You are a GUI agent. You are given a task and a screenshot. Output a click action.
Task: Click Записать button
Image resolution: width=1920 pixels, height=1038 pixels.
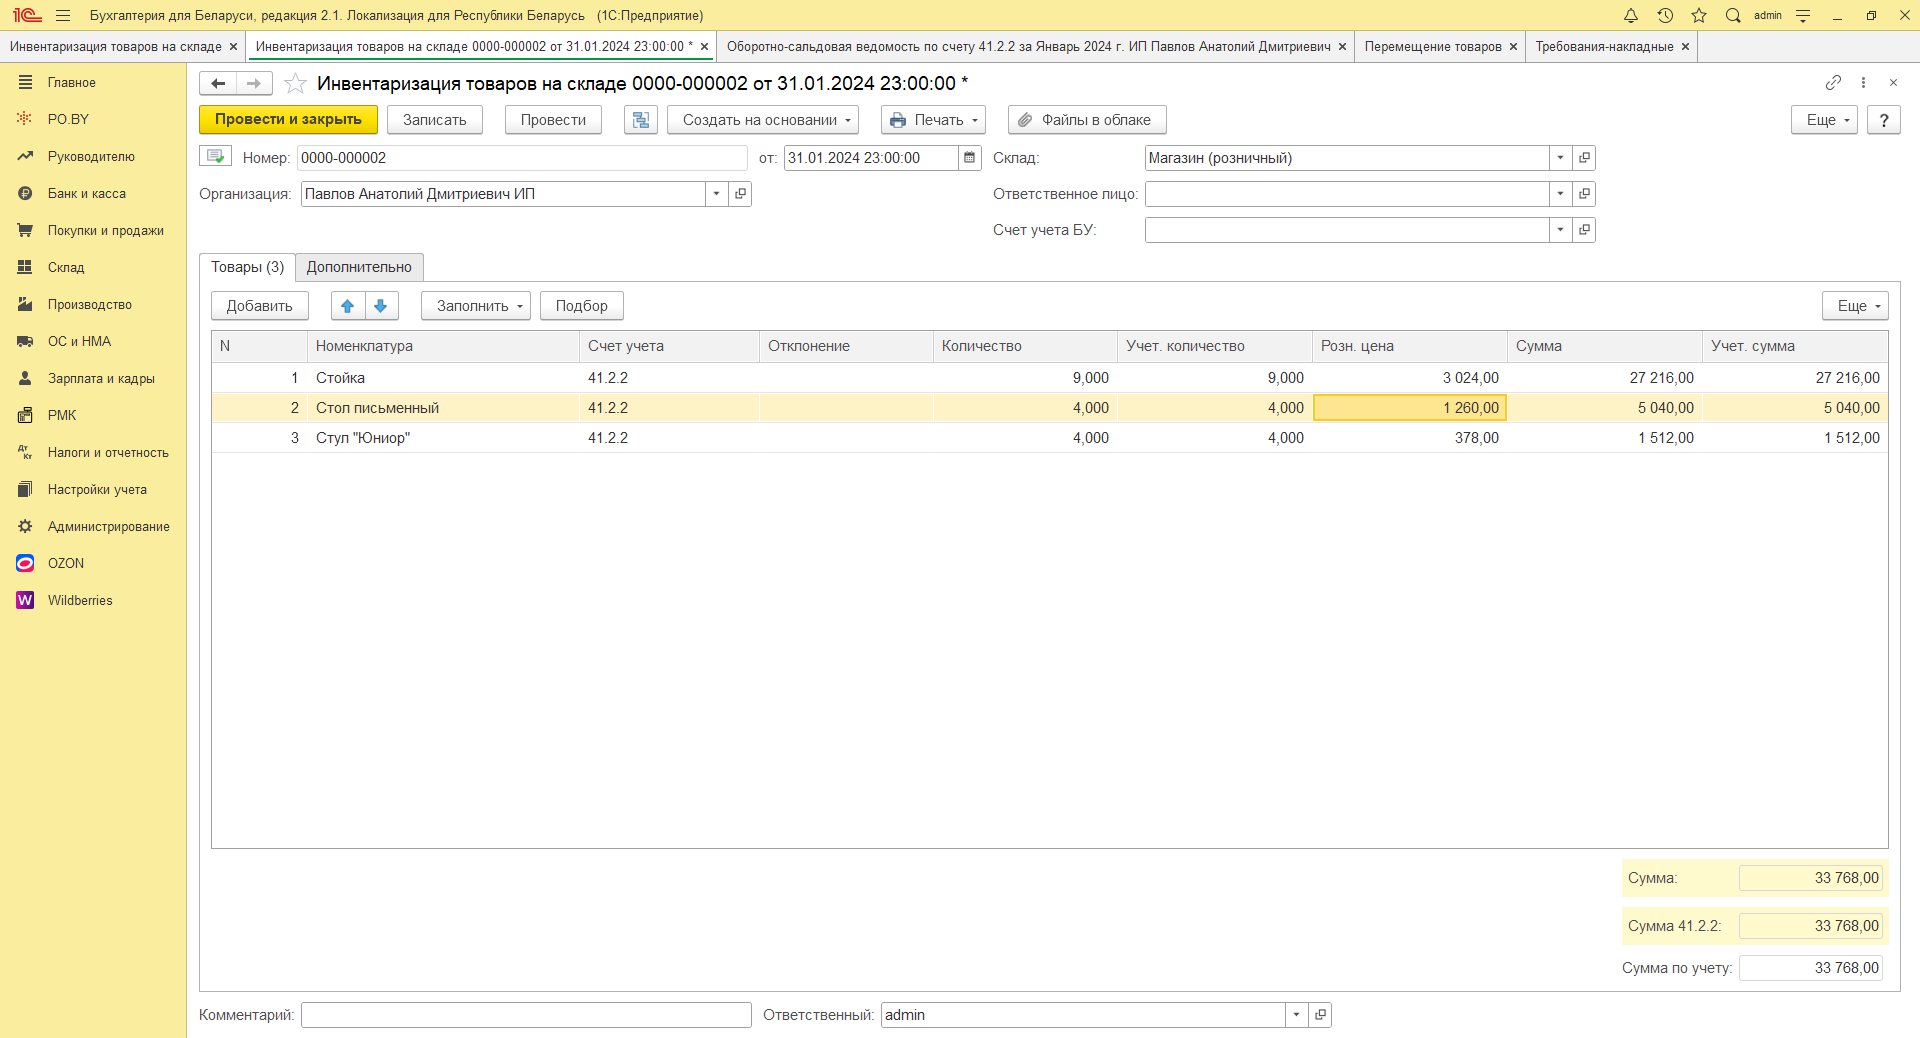434,120
